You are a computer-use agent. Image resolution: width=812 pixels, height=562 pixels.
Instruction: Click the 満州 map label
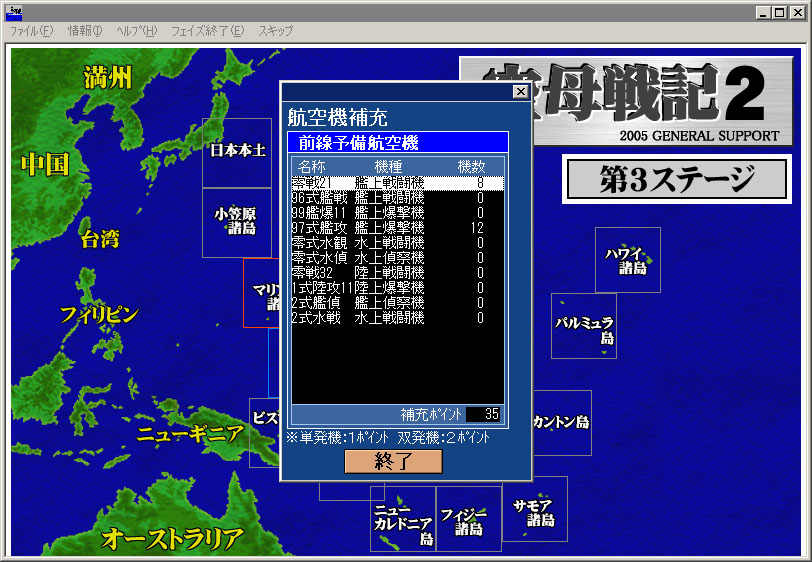[x=108, y=78]
